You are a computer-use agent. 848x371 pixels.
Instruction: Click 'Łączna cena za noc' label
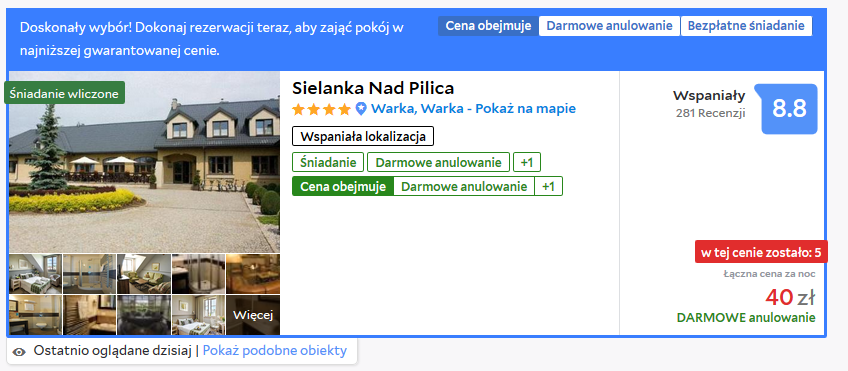click(770, 274)
